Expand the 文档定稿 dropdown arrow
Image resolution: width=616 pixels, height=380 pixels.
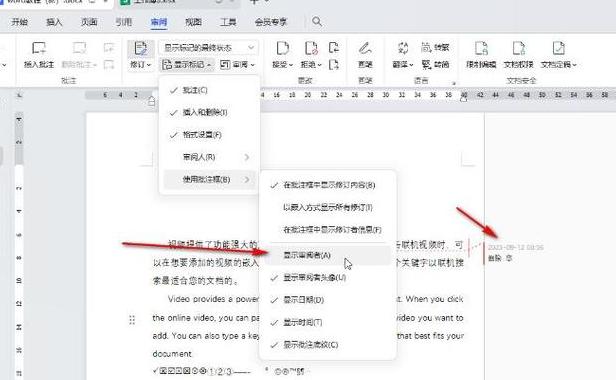click(574, 65)
